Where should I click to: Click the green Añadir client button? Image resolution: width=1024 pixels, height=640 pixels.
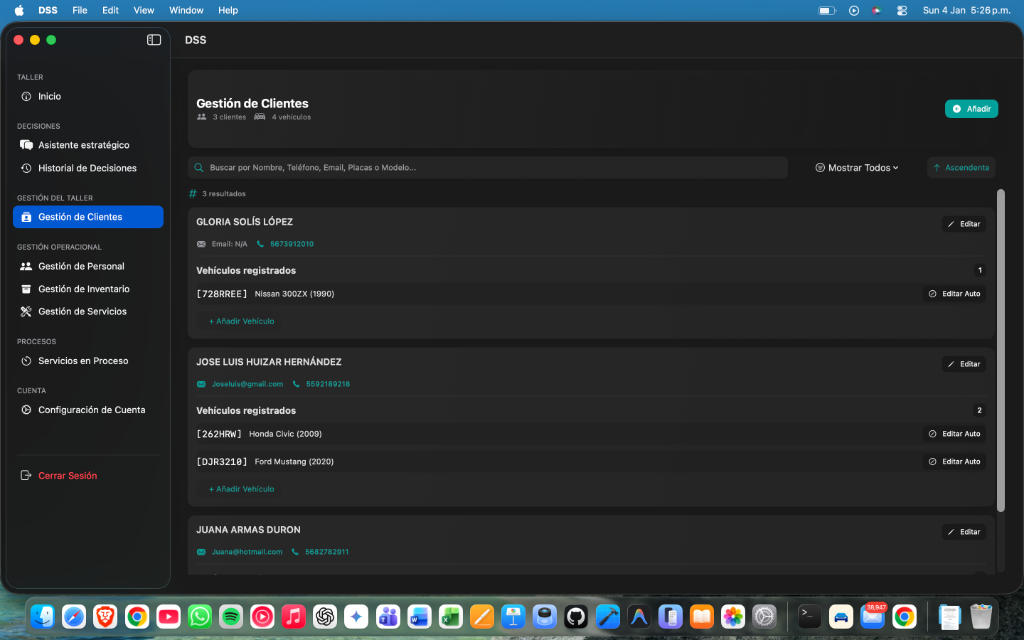[971, 108]
